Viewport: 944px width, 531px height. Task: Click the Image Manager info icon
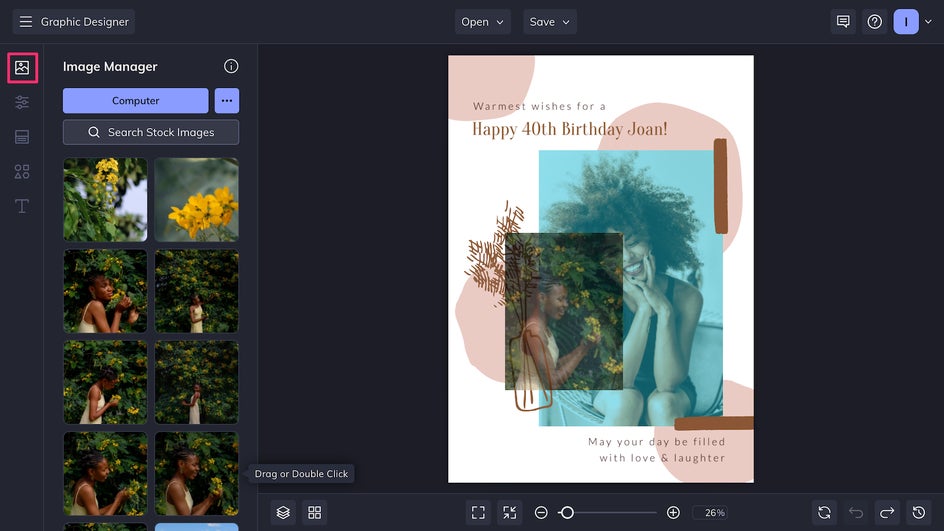tap(231, 66)
